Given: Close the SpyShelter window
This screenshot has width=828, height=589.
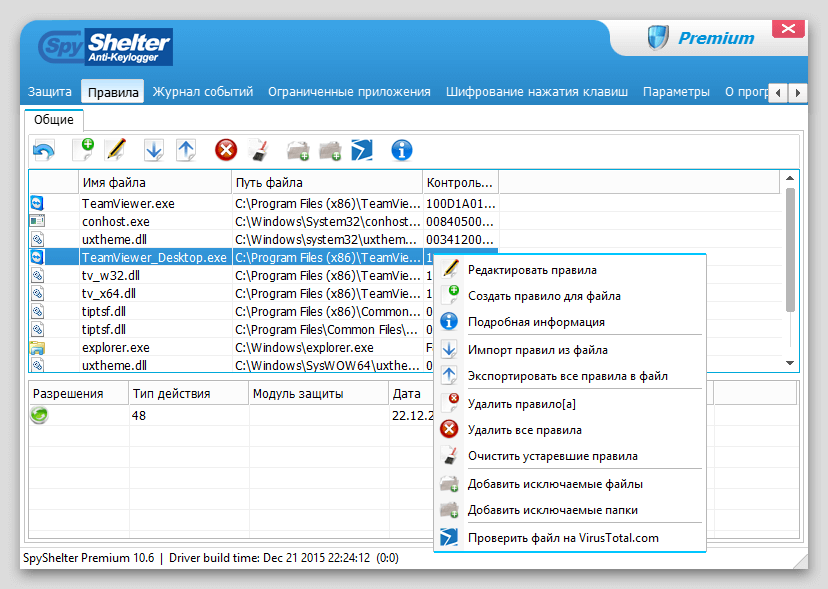Looking at the screenshot, I should tap(788, 29).
